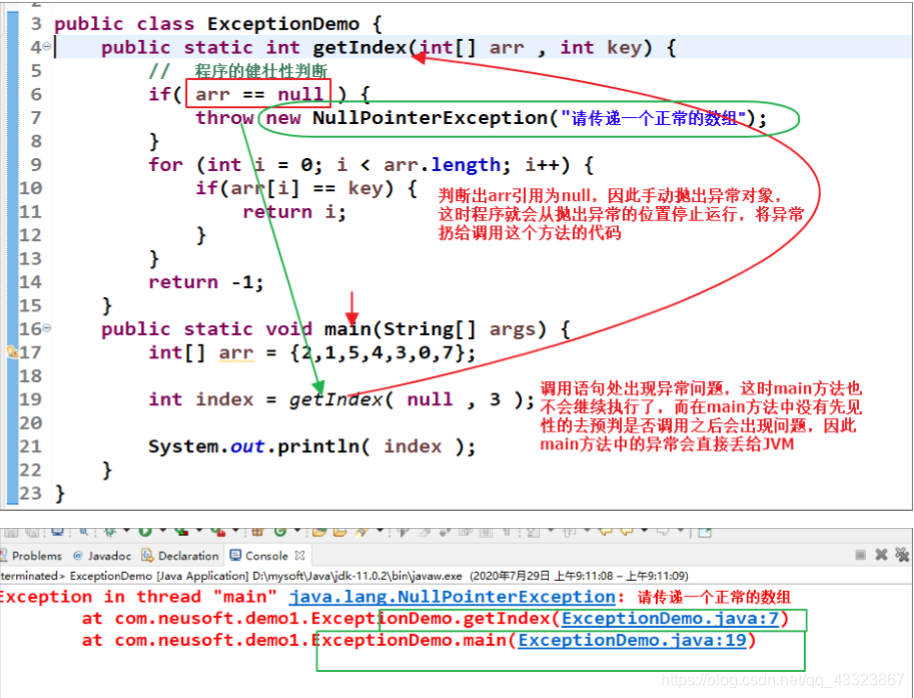Collapse the main method at line 16
The width and height of the screenshot is (914, 698).
[46, 328]
